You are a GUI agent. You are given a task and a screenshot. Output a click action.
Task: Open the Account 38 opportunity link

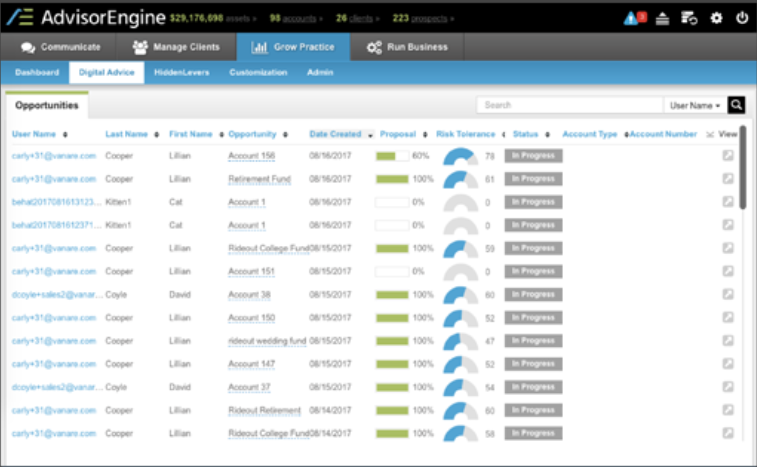pyautogui.click(x=249, y=295)
